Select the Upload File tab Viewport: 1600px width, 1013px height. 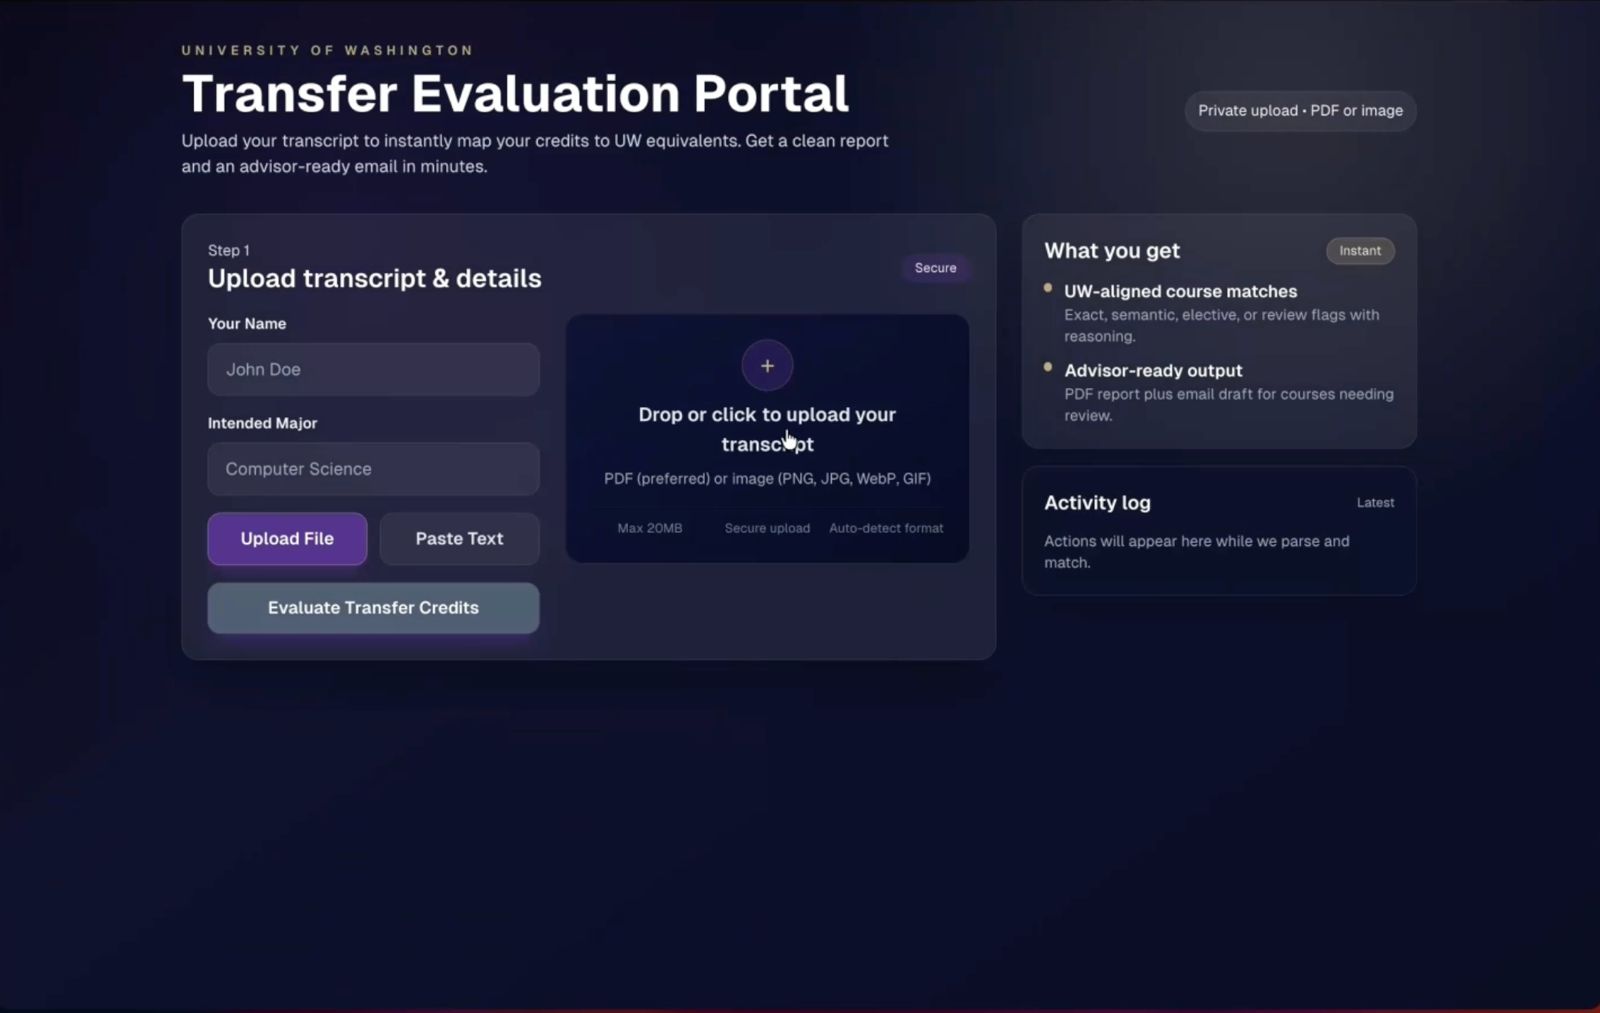click(287, 539)
